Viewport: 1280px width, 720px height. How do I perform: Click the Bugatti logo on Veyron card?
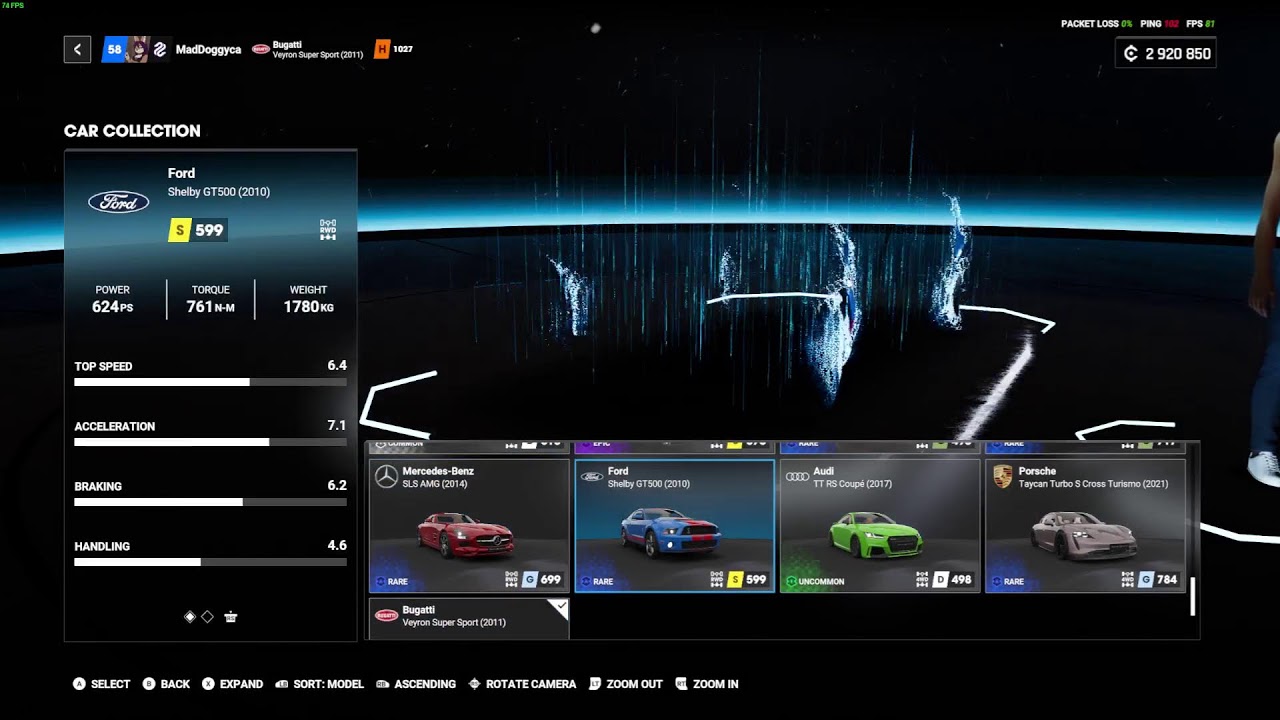(x=386, y=616)
